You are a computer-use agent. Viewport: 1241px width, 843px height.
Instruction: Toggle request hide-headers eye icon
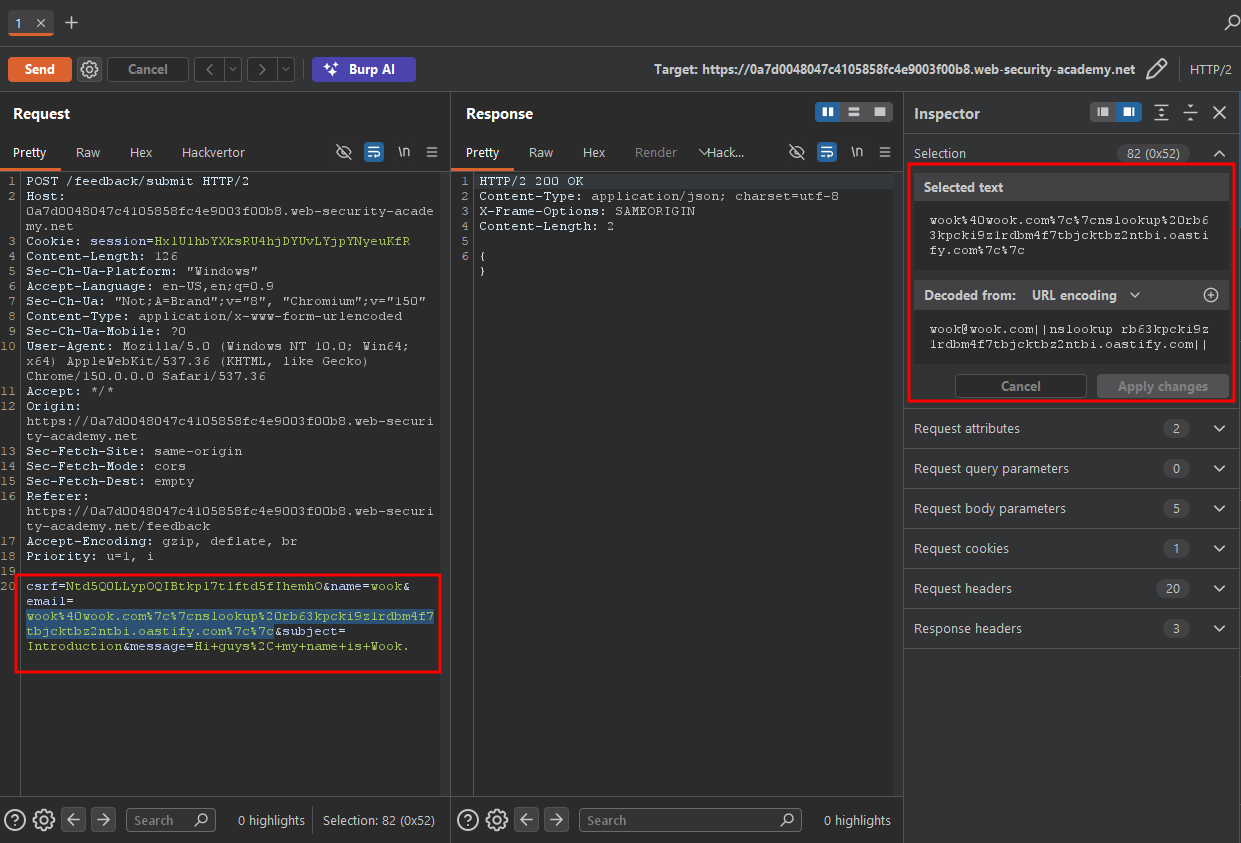click(344, 152)
